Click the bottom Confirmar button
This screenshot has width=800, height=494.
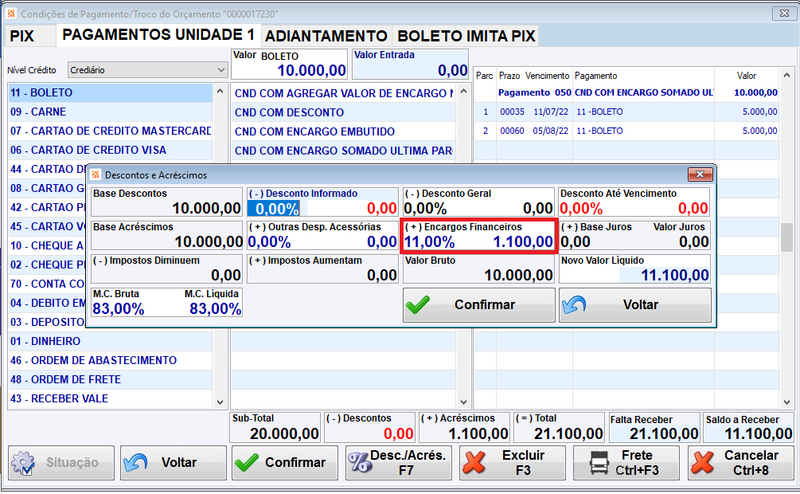point(285,463)
